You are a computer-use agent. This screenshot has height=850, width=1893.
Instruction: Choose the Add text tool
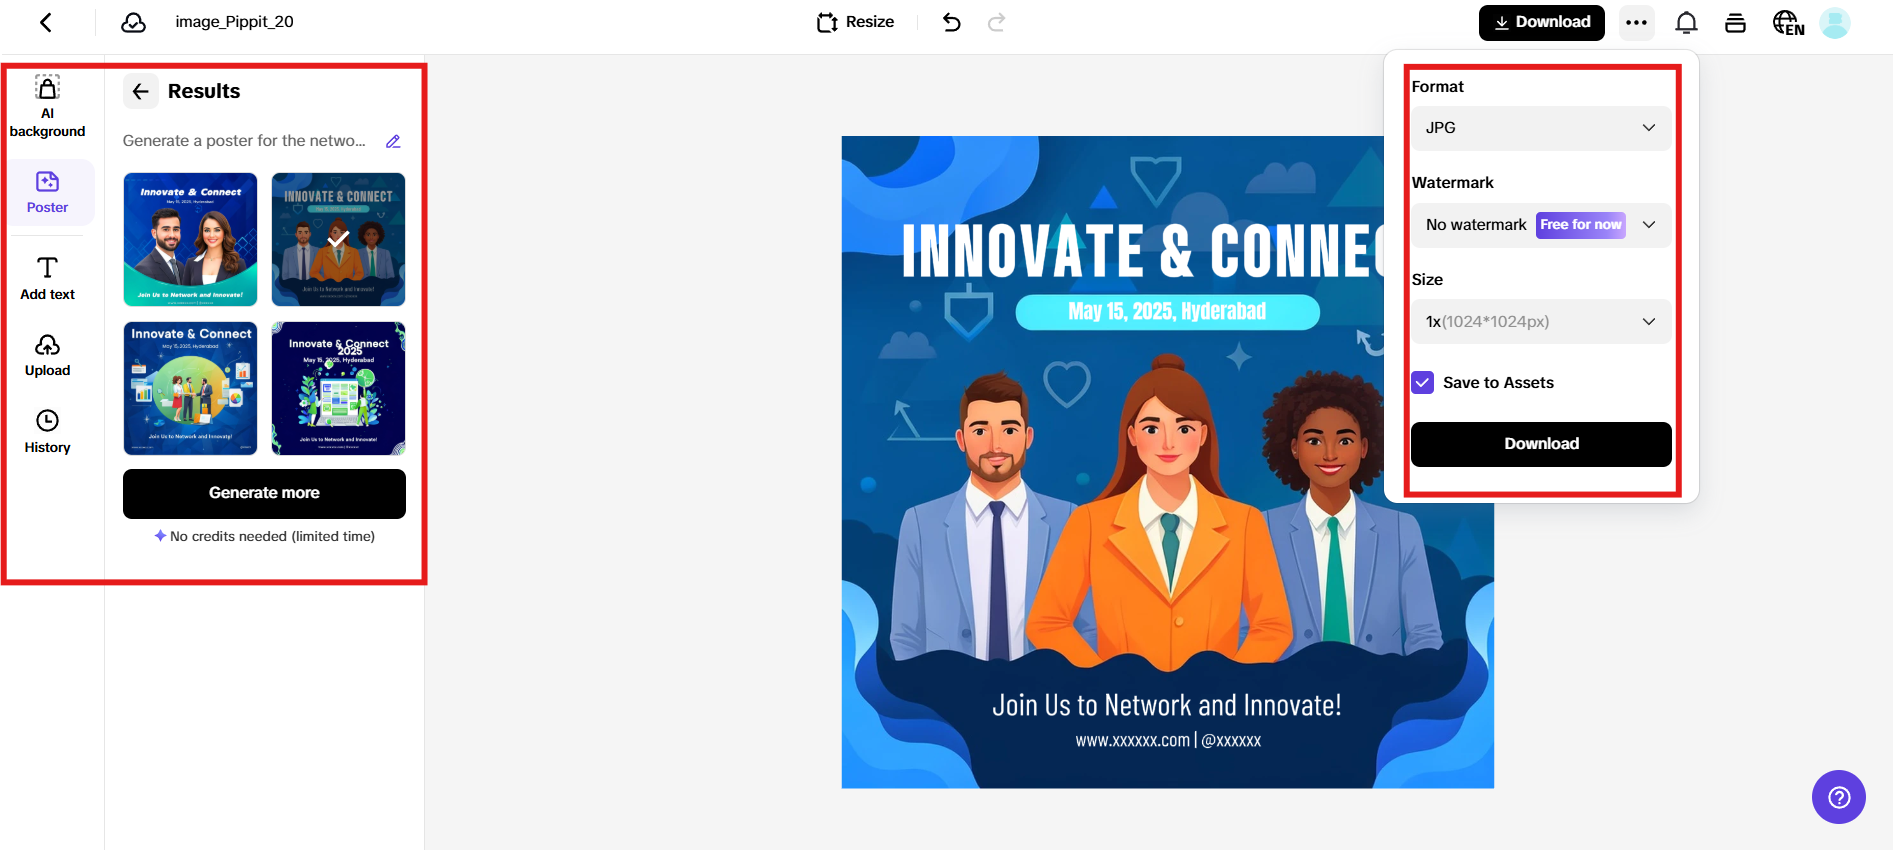tap(47, 278)
